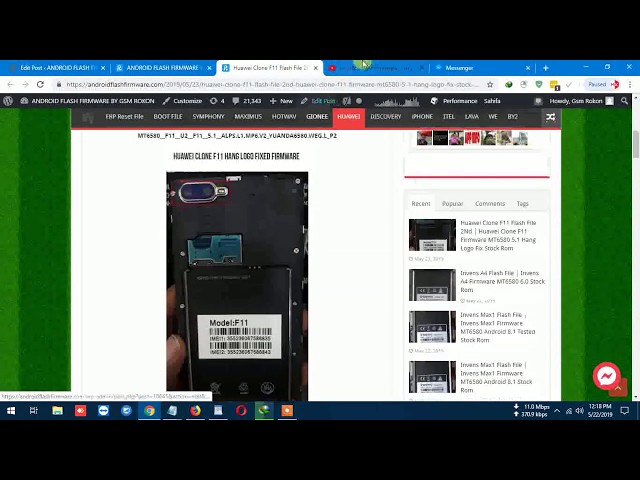This screenshot has width=640, height=480.
Task: Click the large Model:F11 phone image
Action: [x=237, y=286]
